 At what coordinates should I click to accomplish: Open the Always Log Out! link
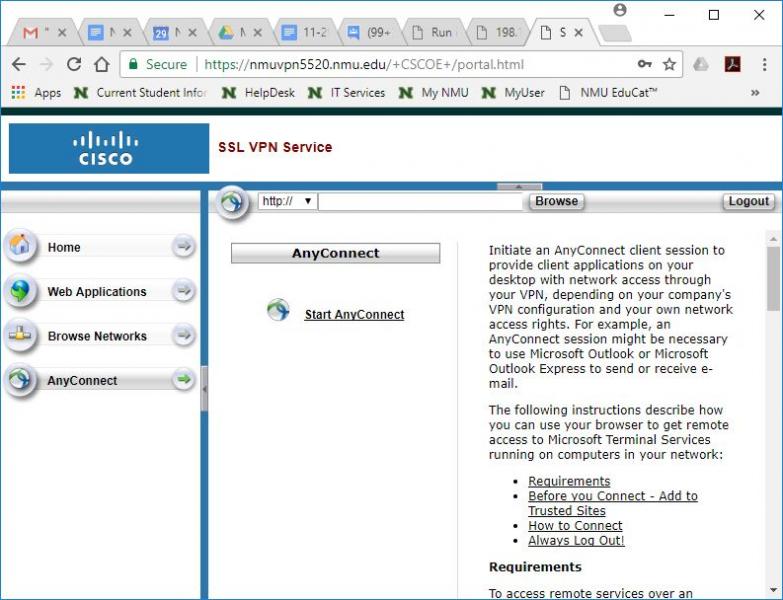point(576,541)
